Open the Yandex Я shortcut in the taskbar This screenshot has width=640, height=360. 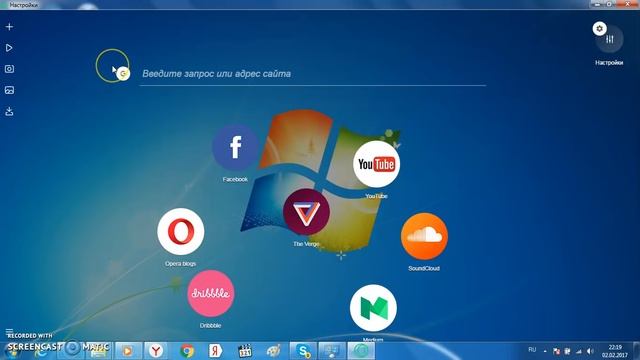tap(215, 351)
